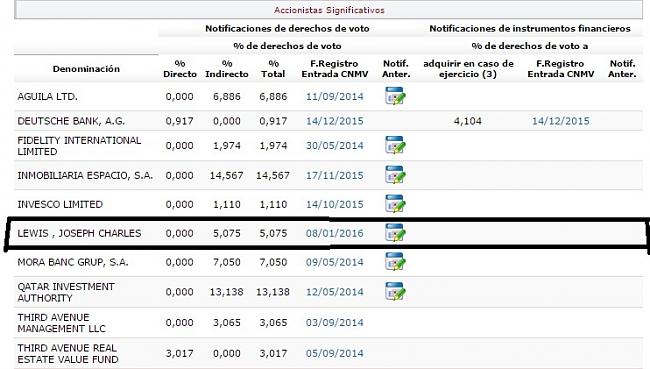
Task: Select THIRD AVENUE MANAGEMENT LLC name cell
Action: pos(61,323)
